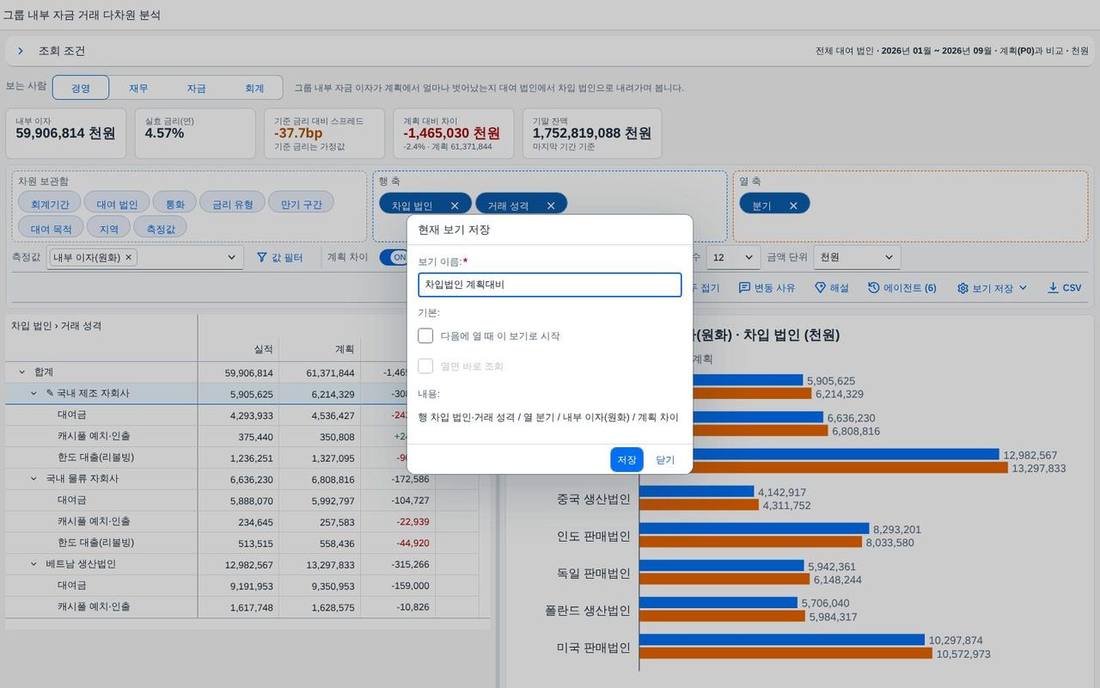This screenshot has height=688, width=1100.
Task: Switch to the 경영 viewer tab
Action: (x=81, y=88)
